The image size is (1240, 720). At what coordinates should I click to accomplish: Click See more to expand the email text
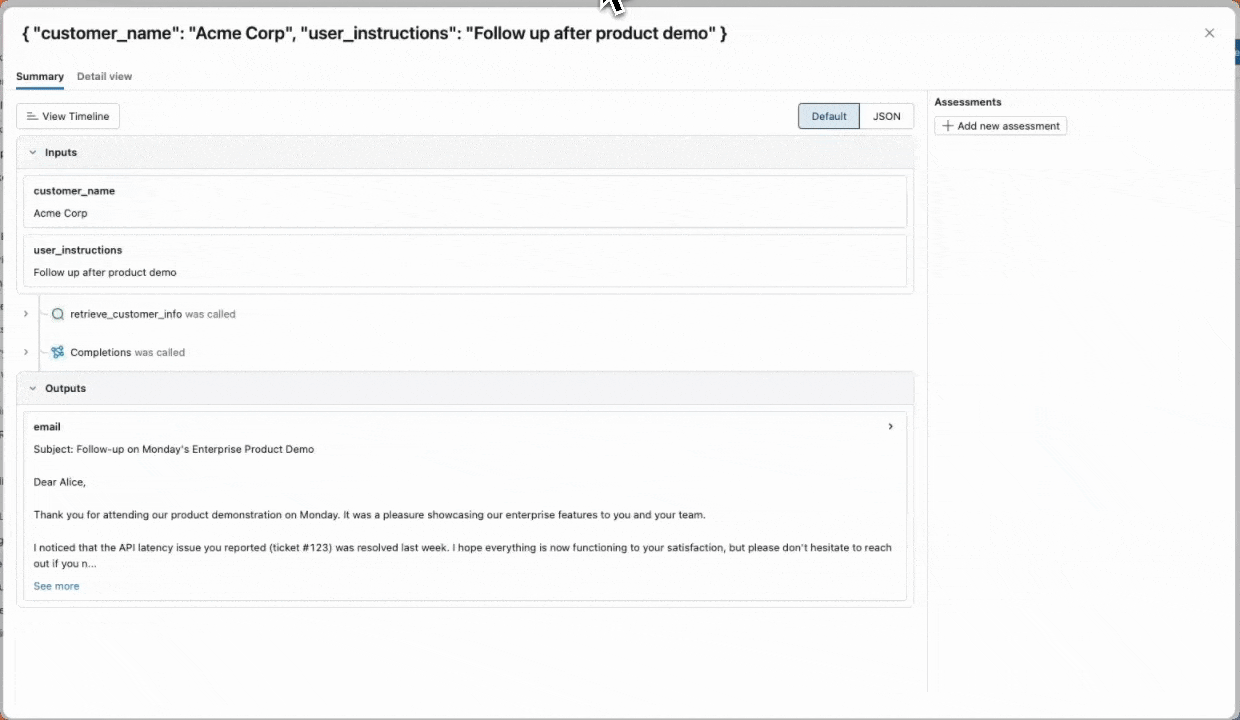click(x=56, y=585)
